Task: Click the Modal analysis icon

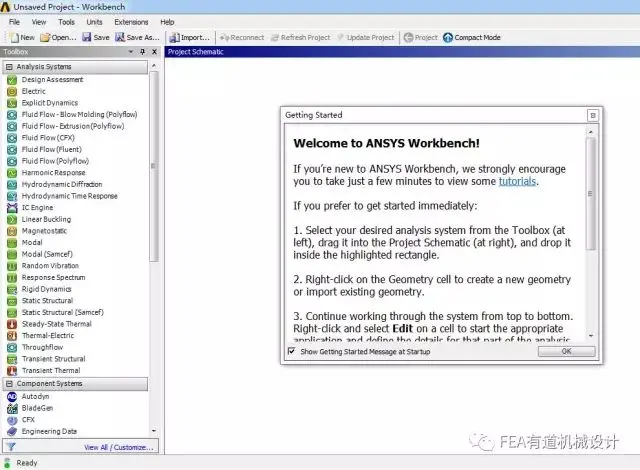Action: coord(12,243)
